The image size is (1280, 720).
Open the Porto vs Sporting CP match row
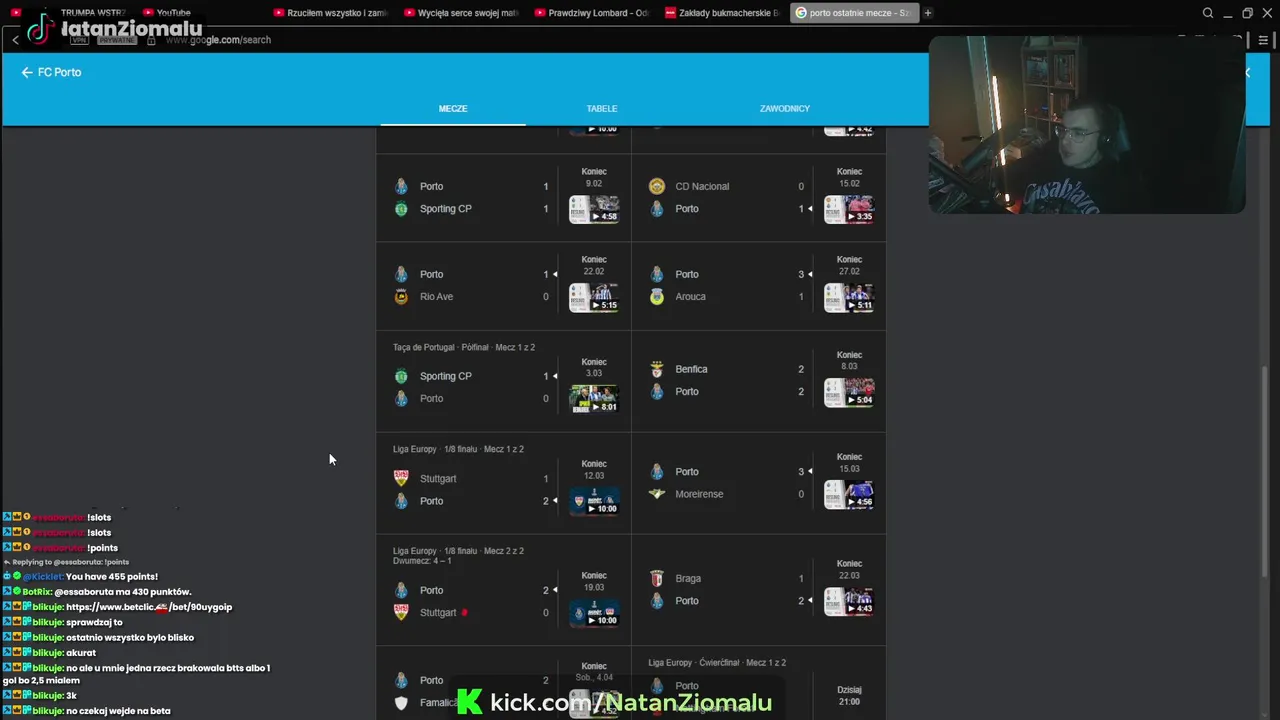pos(504,198)
